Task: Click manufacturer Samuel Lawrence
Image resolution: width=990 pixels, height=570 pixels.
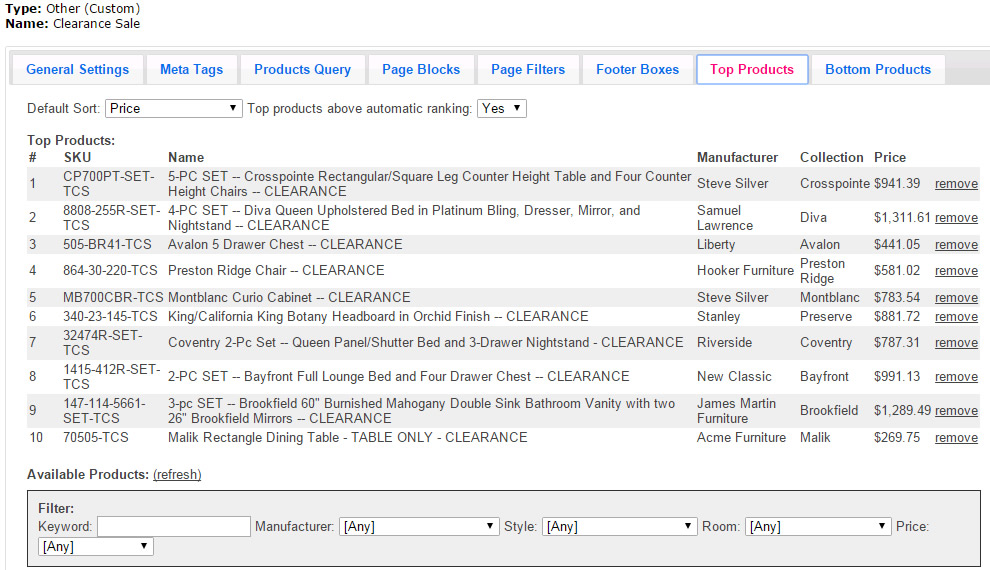Action: click(x=725, y=218)
